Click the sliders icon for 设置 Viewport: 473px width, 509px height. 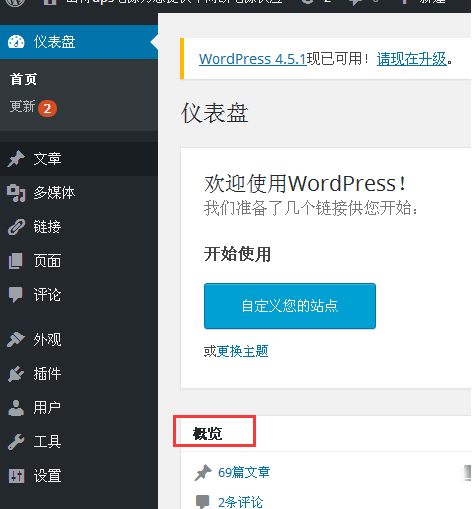click(16, 476)
